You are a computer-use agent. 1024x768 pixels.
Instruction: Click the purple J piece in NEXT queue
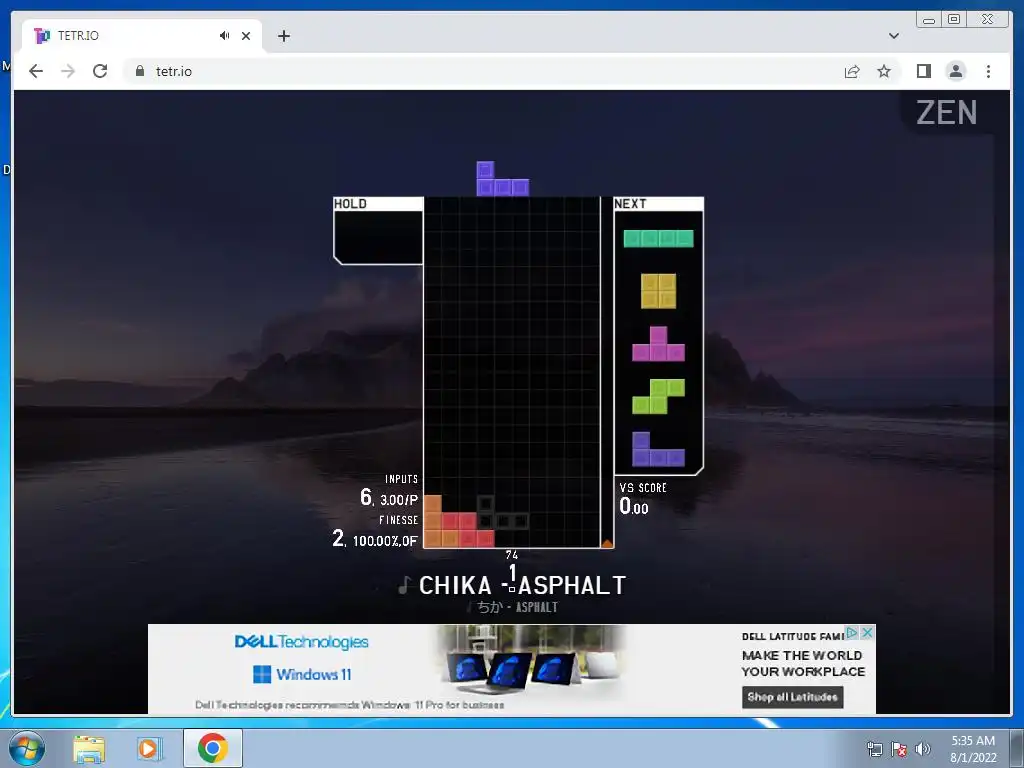tap(658, 449)
